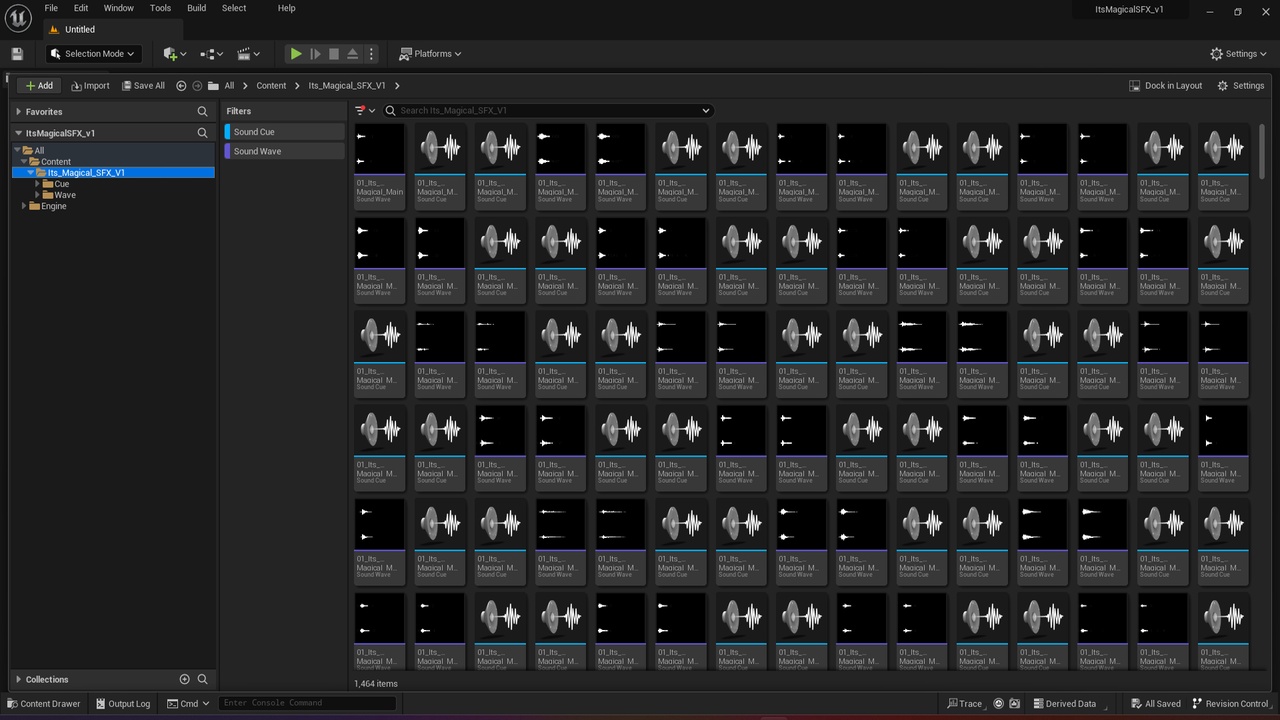
Task: Go back in content browser history
Action: coord(181,86)
